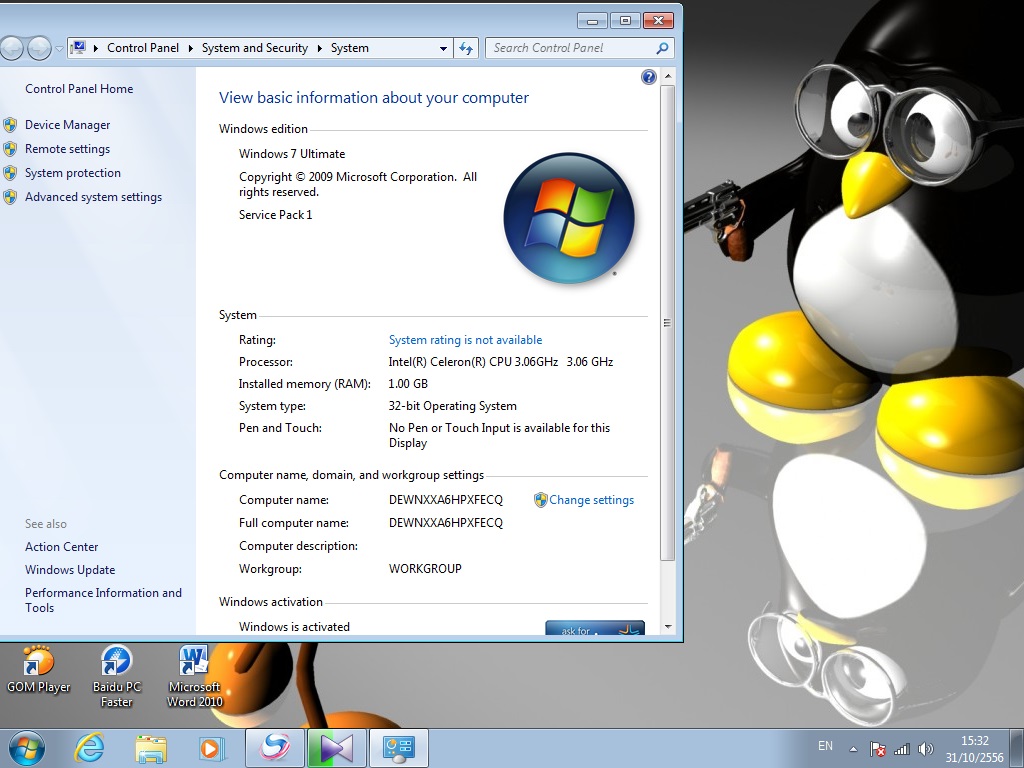The height and width of the screenshot is (768, 1024).
Task: Click the 'WORKGROUP' value
Action: [425, 569]
